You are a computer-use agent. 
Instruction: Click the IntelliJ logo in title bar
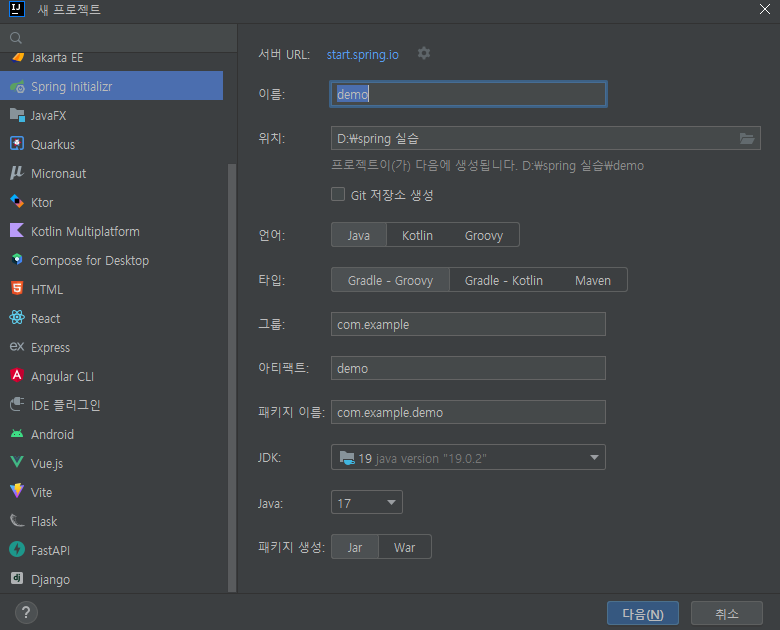[x=17, y=9]
